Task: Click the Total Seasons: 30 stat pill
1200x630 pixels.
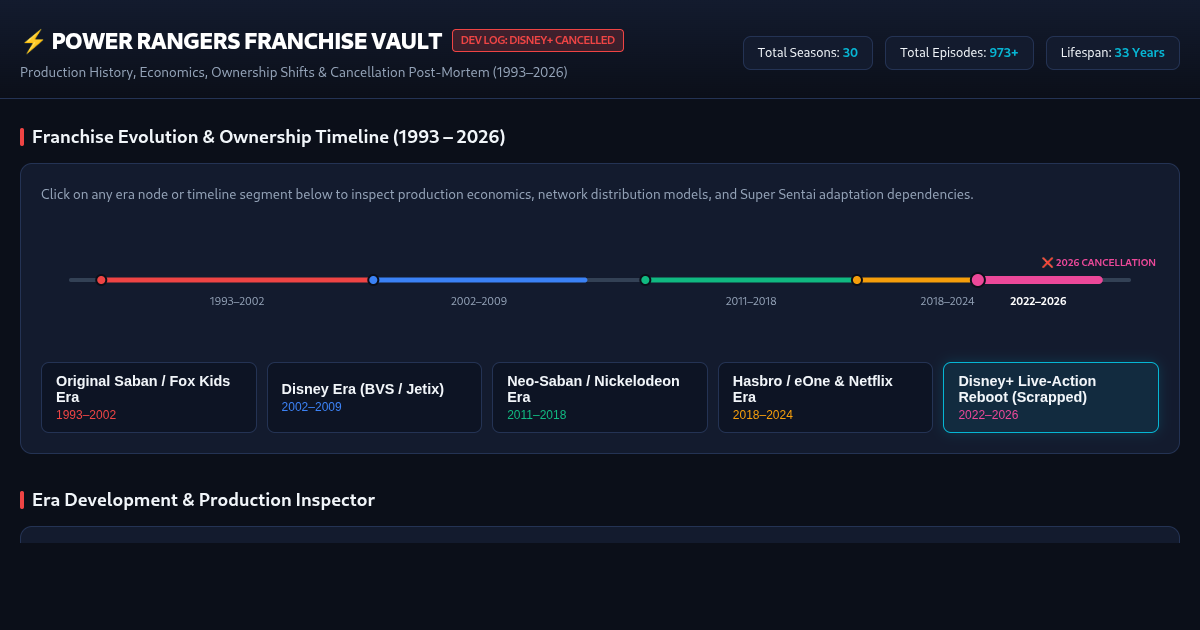Action: pyautogui.click(x=808, y=53)
